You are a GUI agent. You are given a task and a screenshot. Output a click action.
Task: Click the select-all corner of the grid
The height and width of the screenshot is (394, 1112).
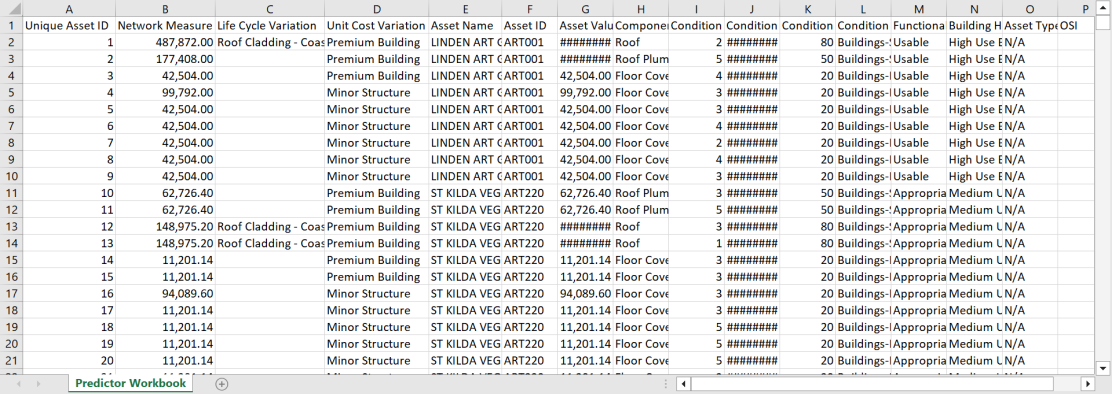tap(11, 9)
